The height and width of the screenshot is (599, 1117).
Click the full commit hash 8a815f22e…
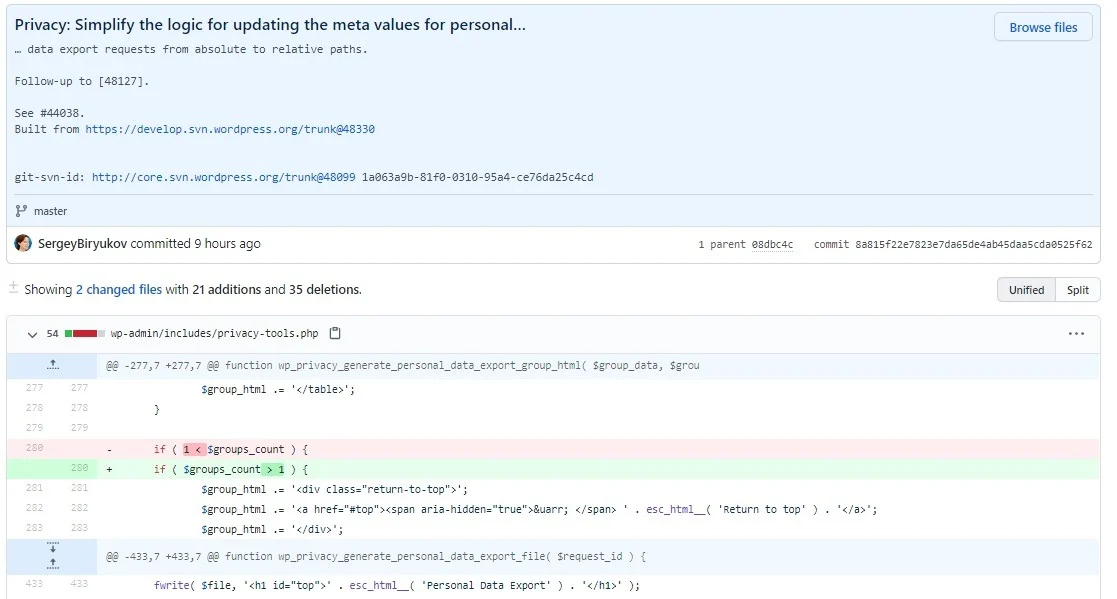(x=974, y=244)
